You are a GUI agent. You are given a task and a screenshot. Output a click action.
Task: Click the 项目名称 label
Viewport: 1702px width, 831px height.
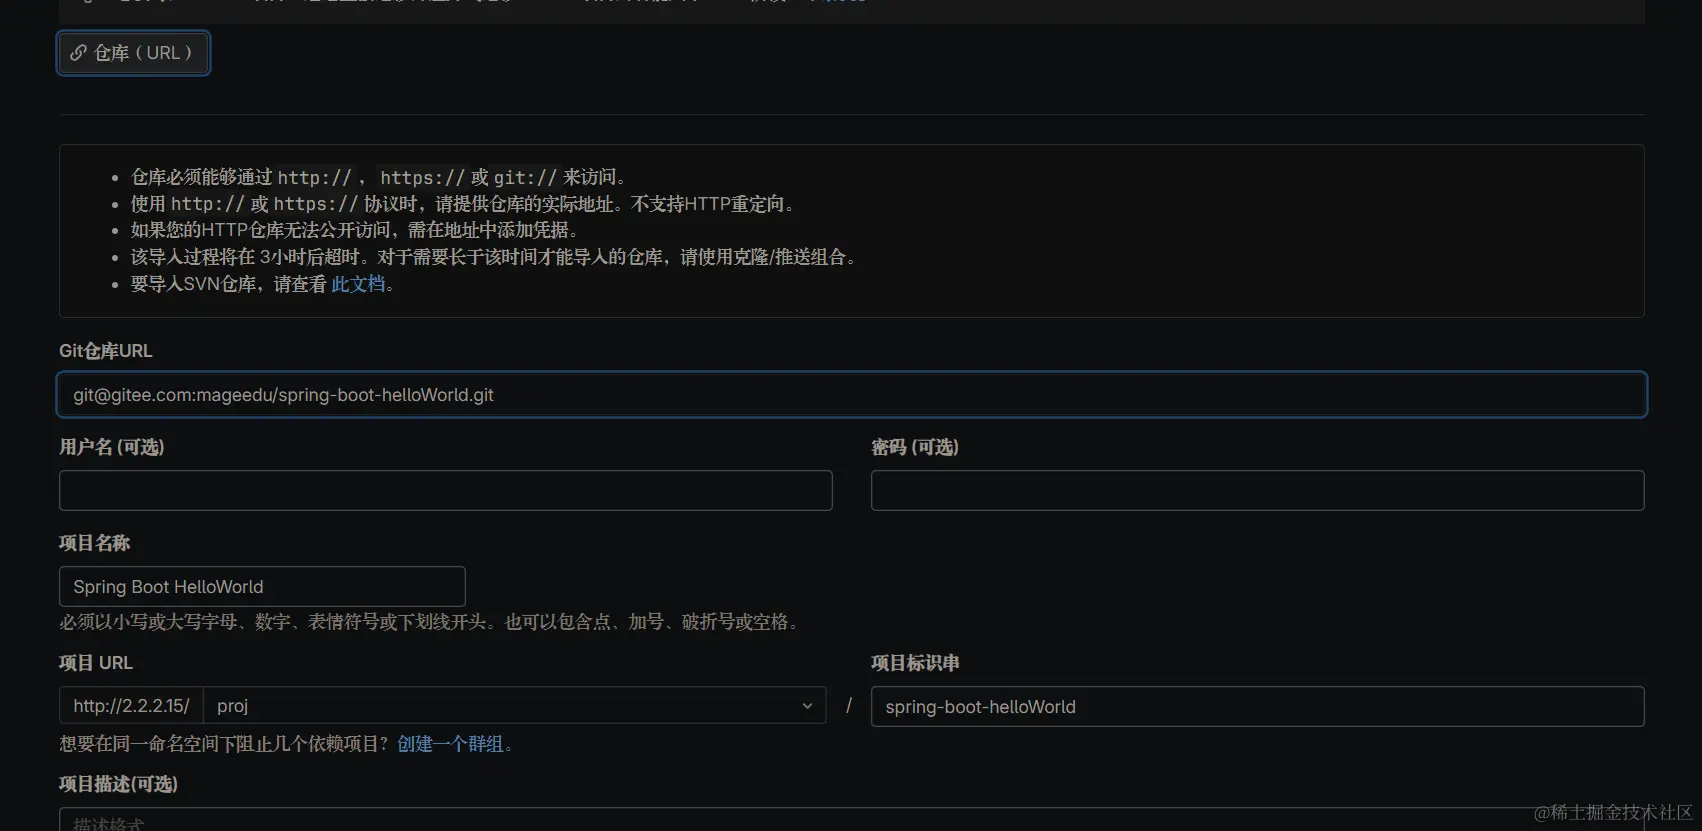95,543
